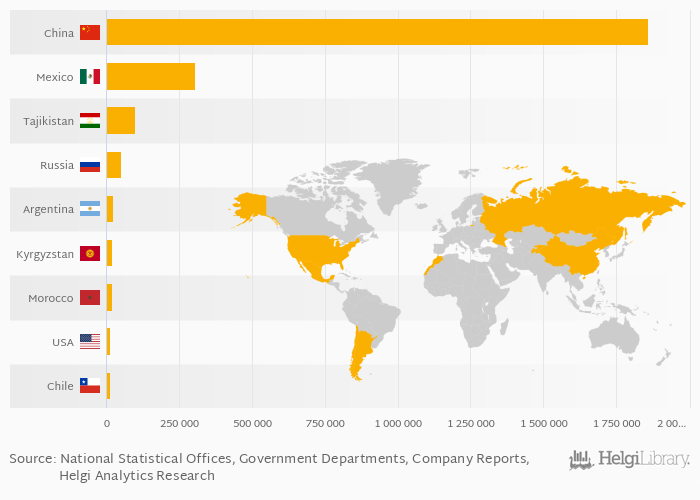
Task: Click the Tajikistan orange bar
Action: click(120, 121)
